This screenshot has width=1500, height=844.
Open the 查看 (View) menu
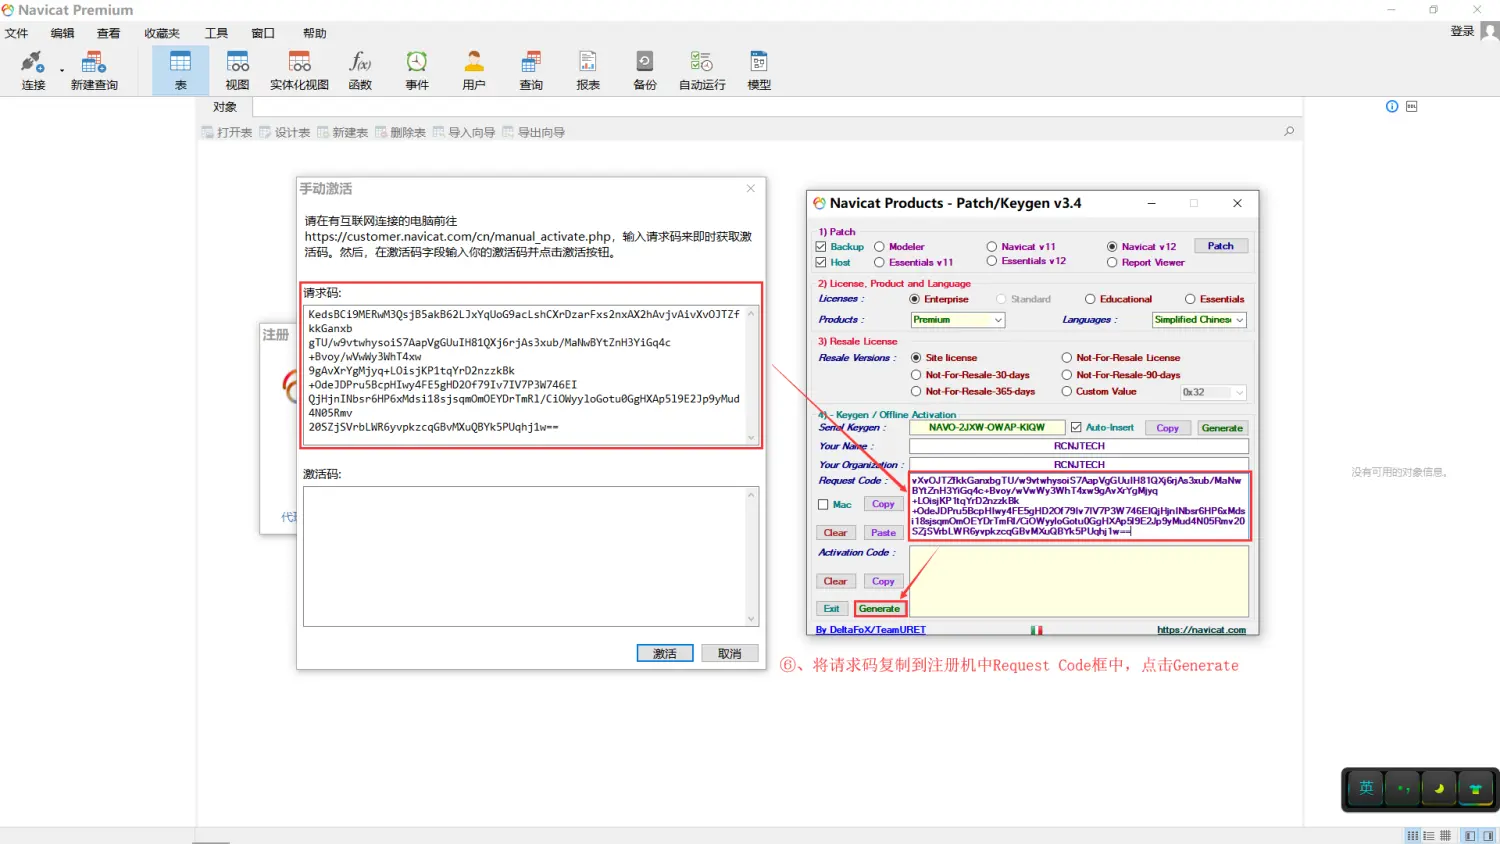[x=108, y=33]
